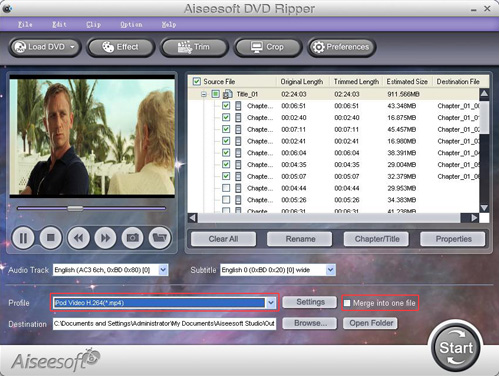Select the 43.348MB chapter size cell
The image size is (500, 376).
pyautogui.click(x=401, y=106)
